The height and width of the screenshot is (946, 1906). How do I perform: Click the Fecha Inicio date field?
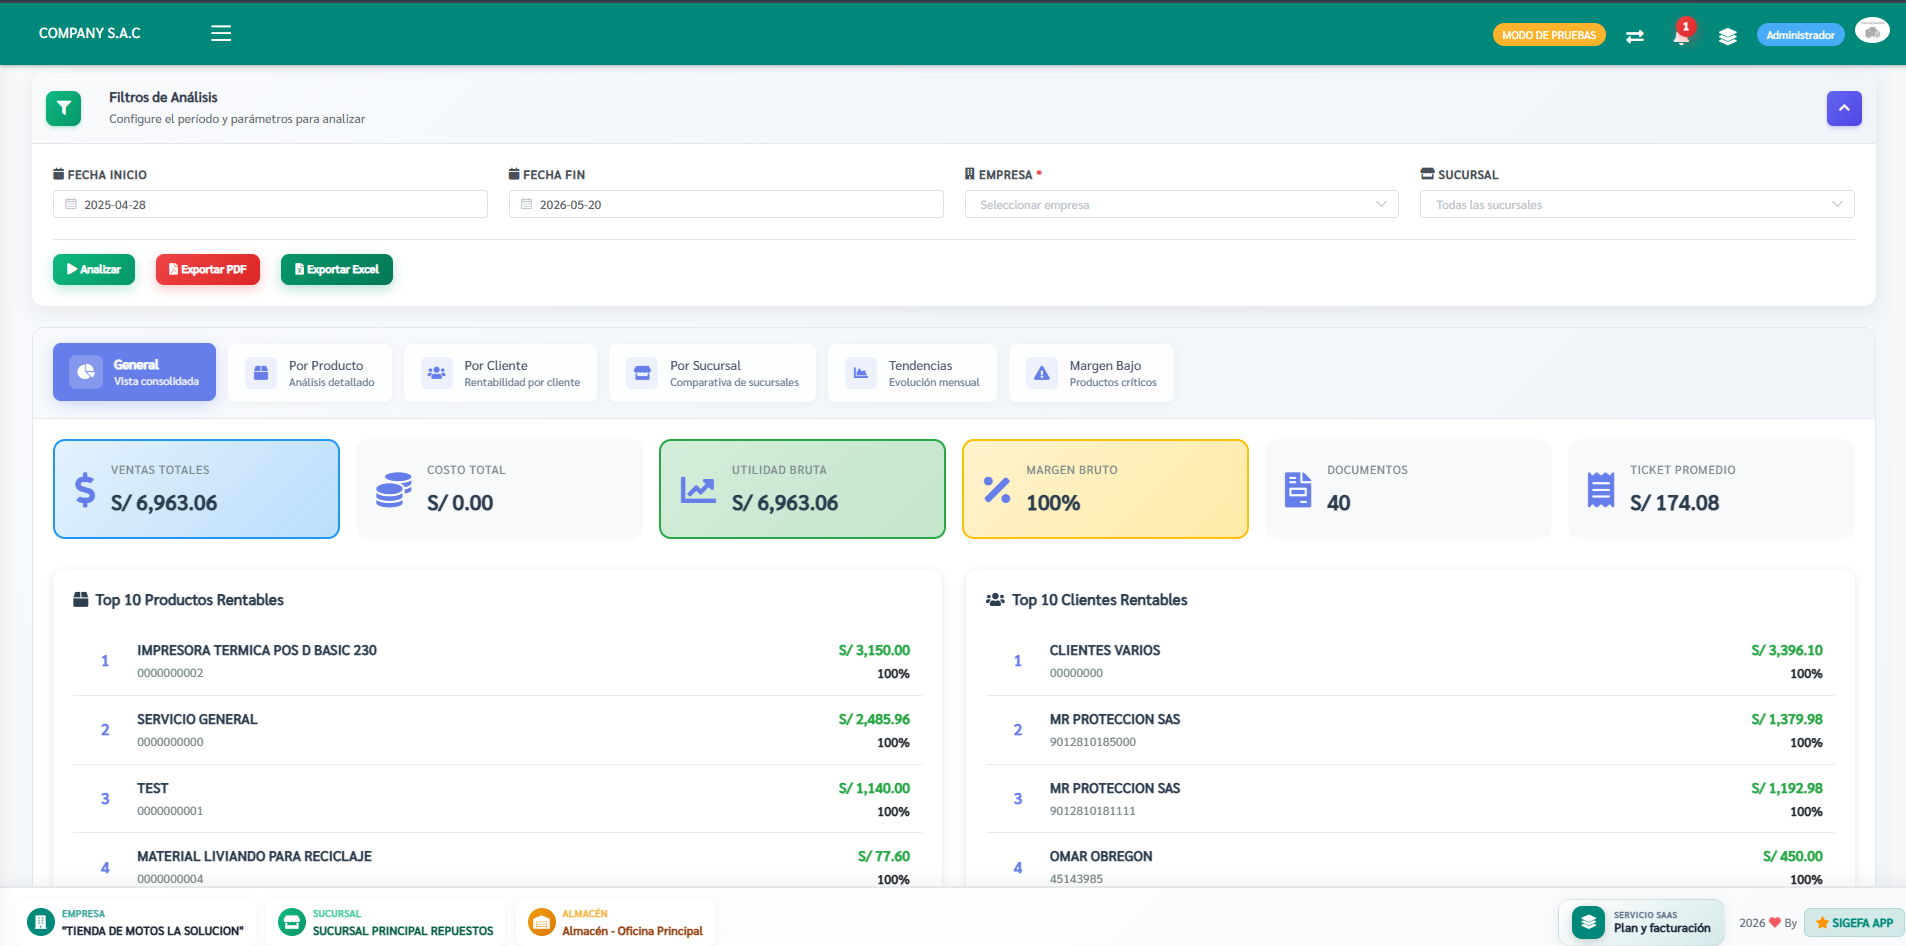(x=270, y=204)
